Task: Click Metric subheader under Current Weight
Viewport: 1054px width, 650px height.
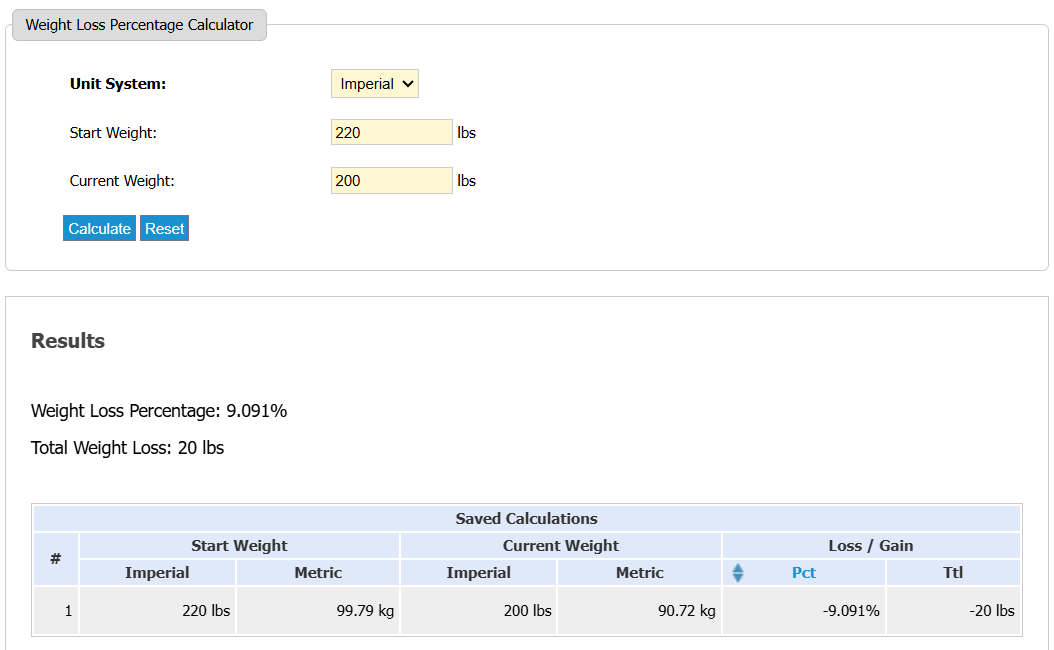Action: (639, 573)
